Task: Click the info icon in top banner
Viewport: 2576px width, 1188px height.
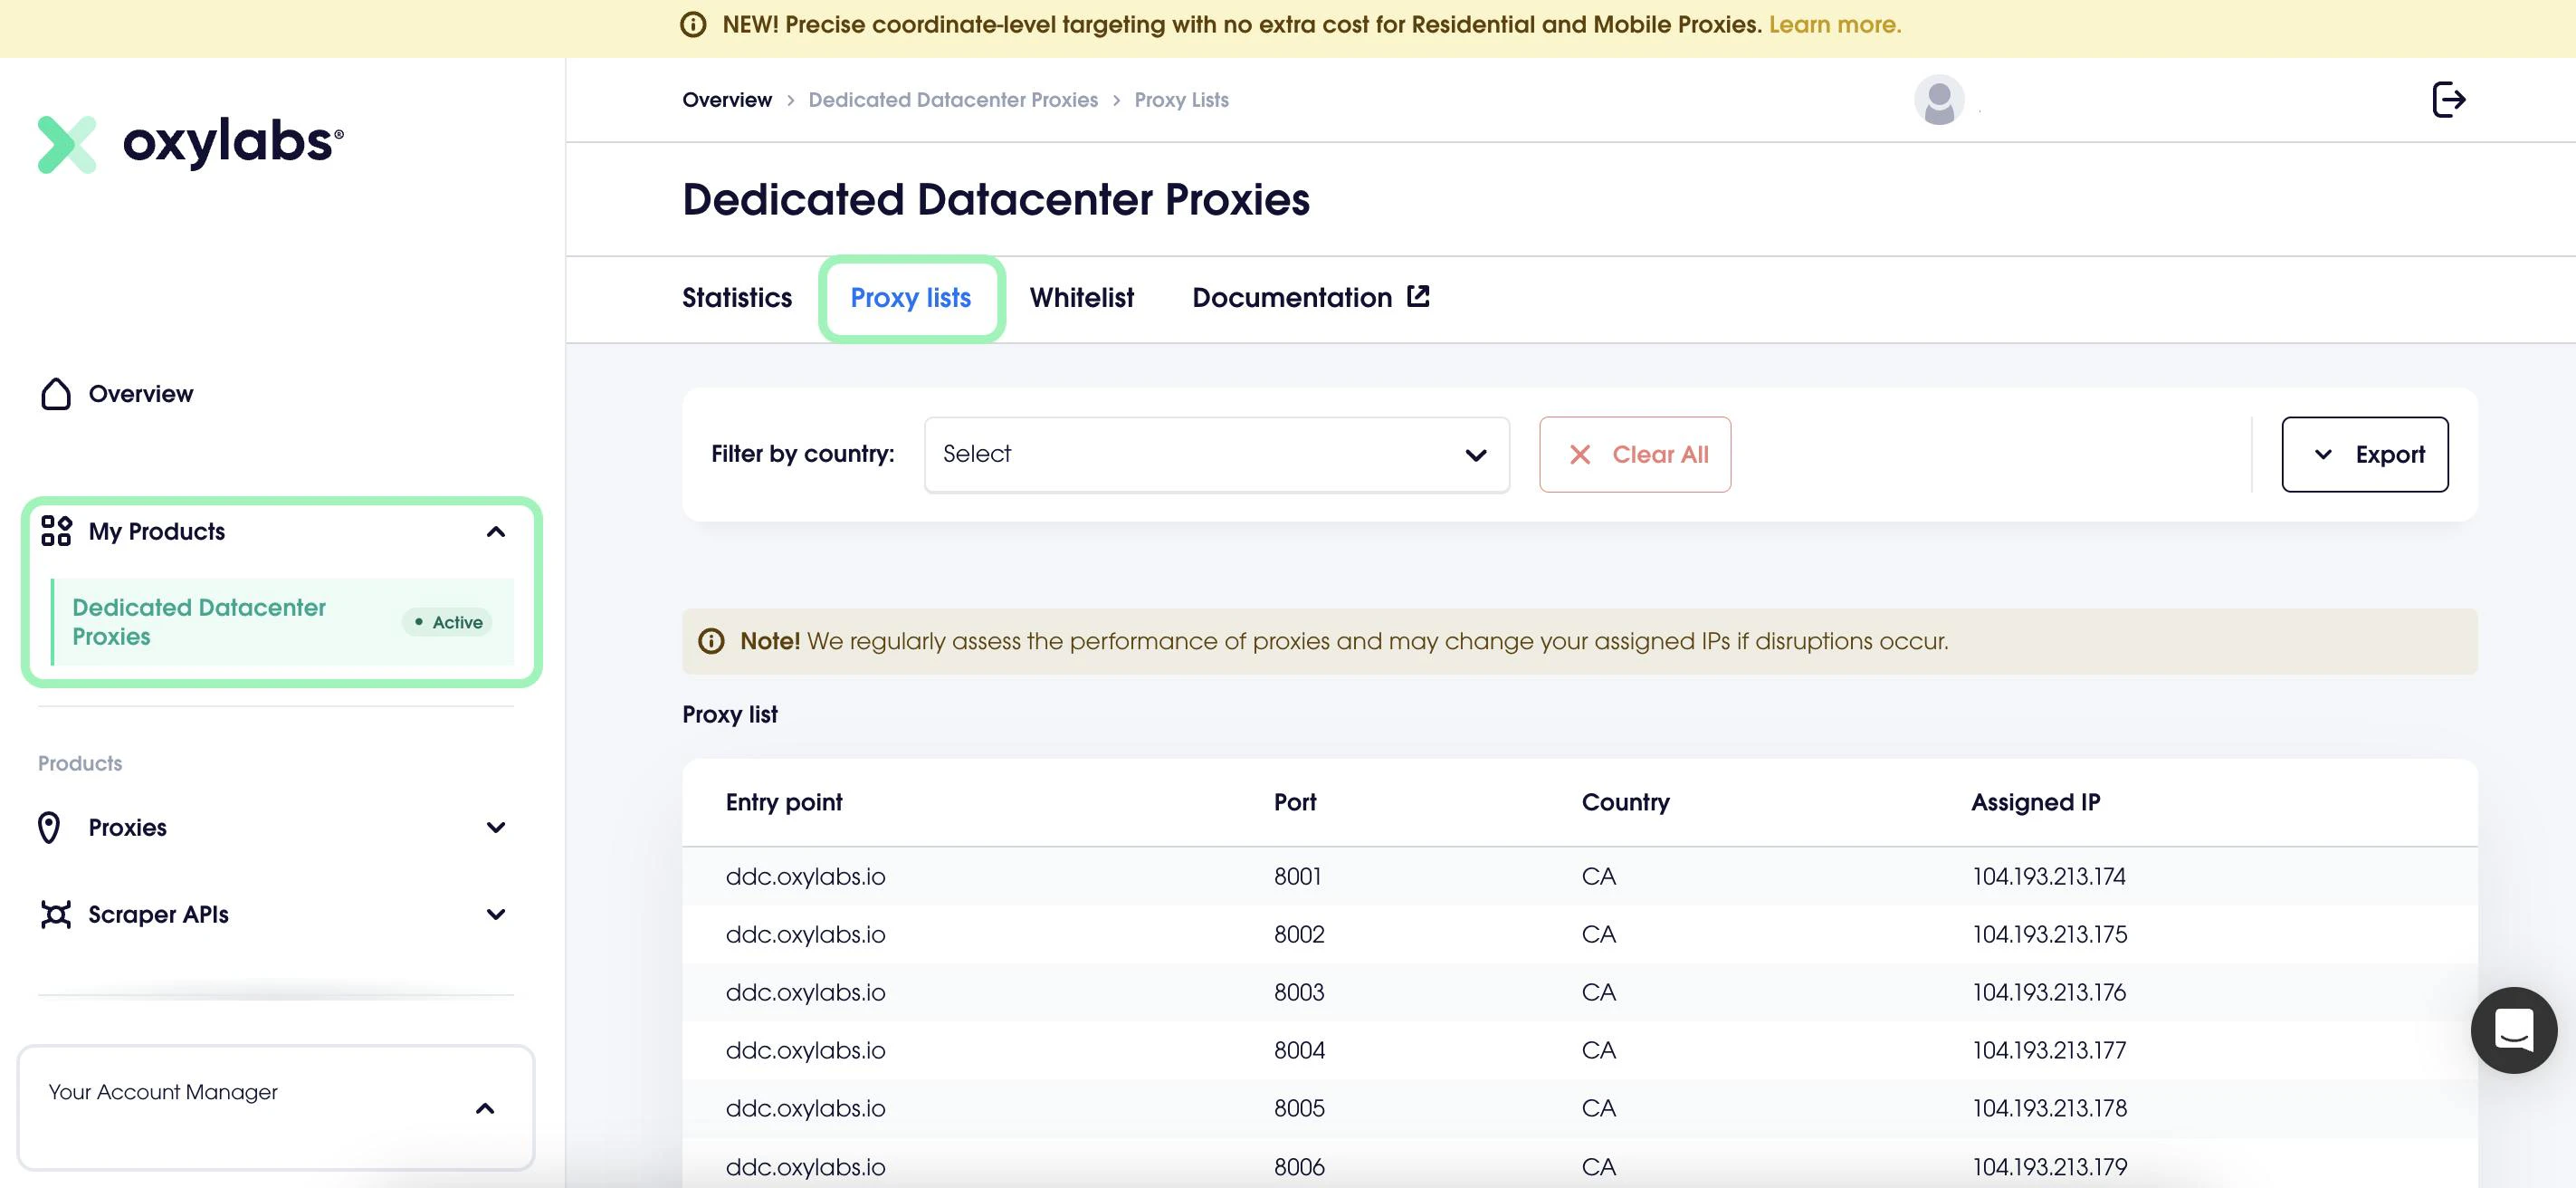Action: pos(693,25)
